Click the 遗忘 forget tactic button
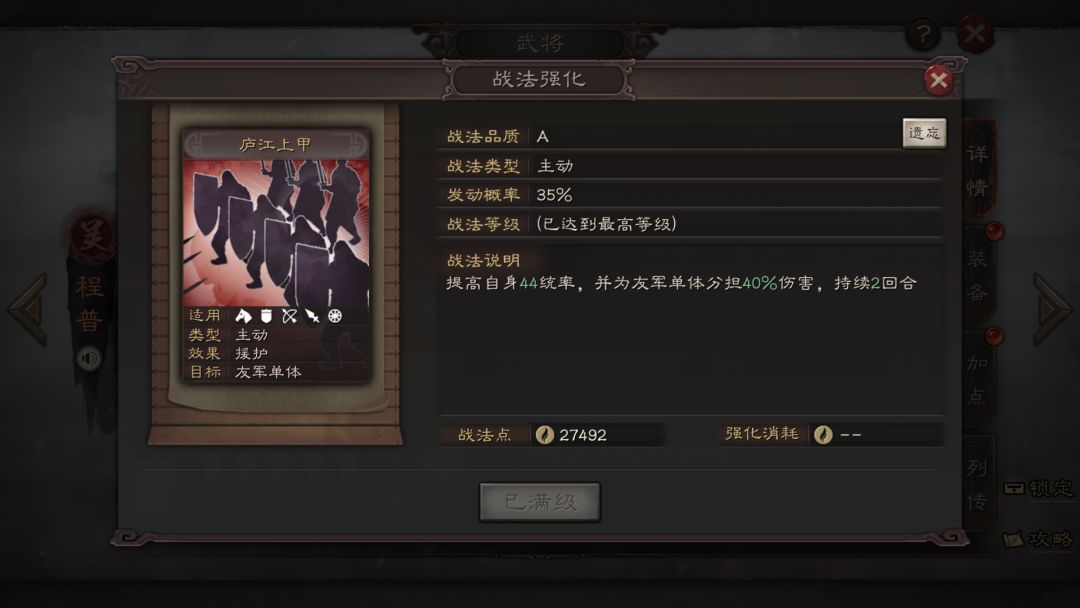 924,133
